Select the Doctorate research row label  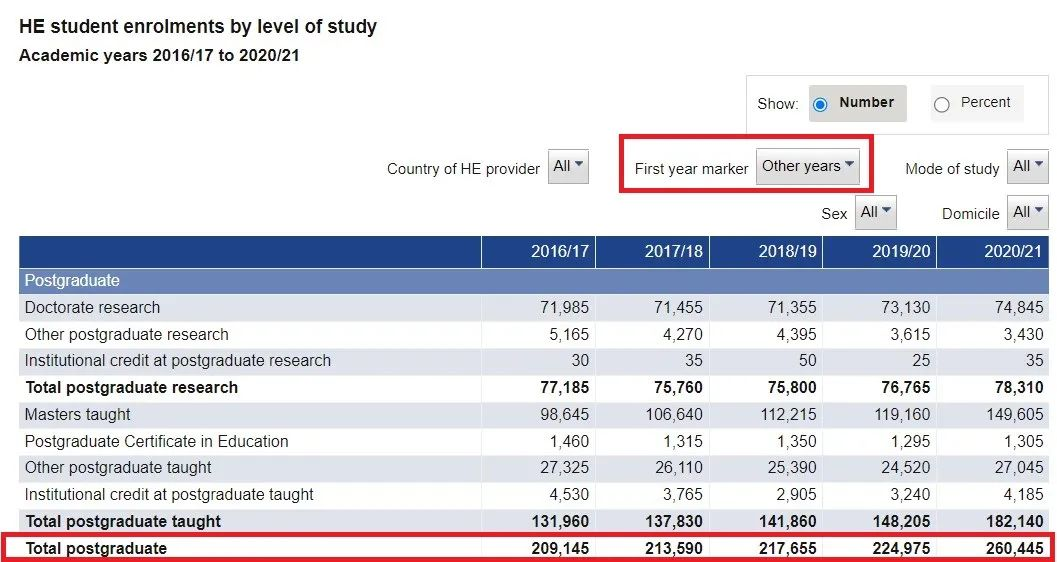[x=92, y=308]
